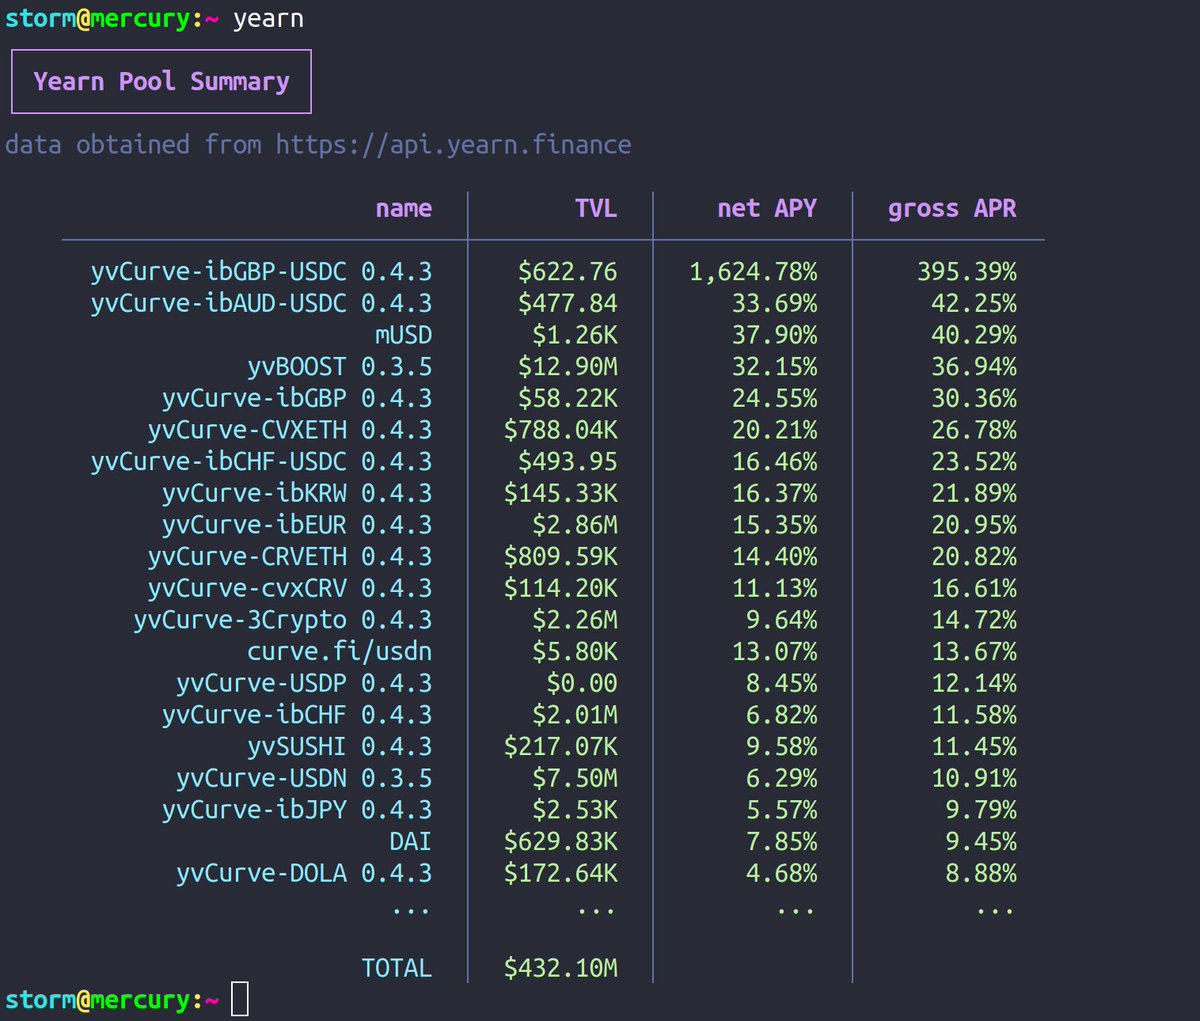Click the yvSUSHI 0.4.3 pool name
The image size is (1200, 1021).
click(340, 747)
